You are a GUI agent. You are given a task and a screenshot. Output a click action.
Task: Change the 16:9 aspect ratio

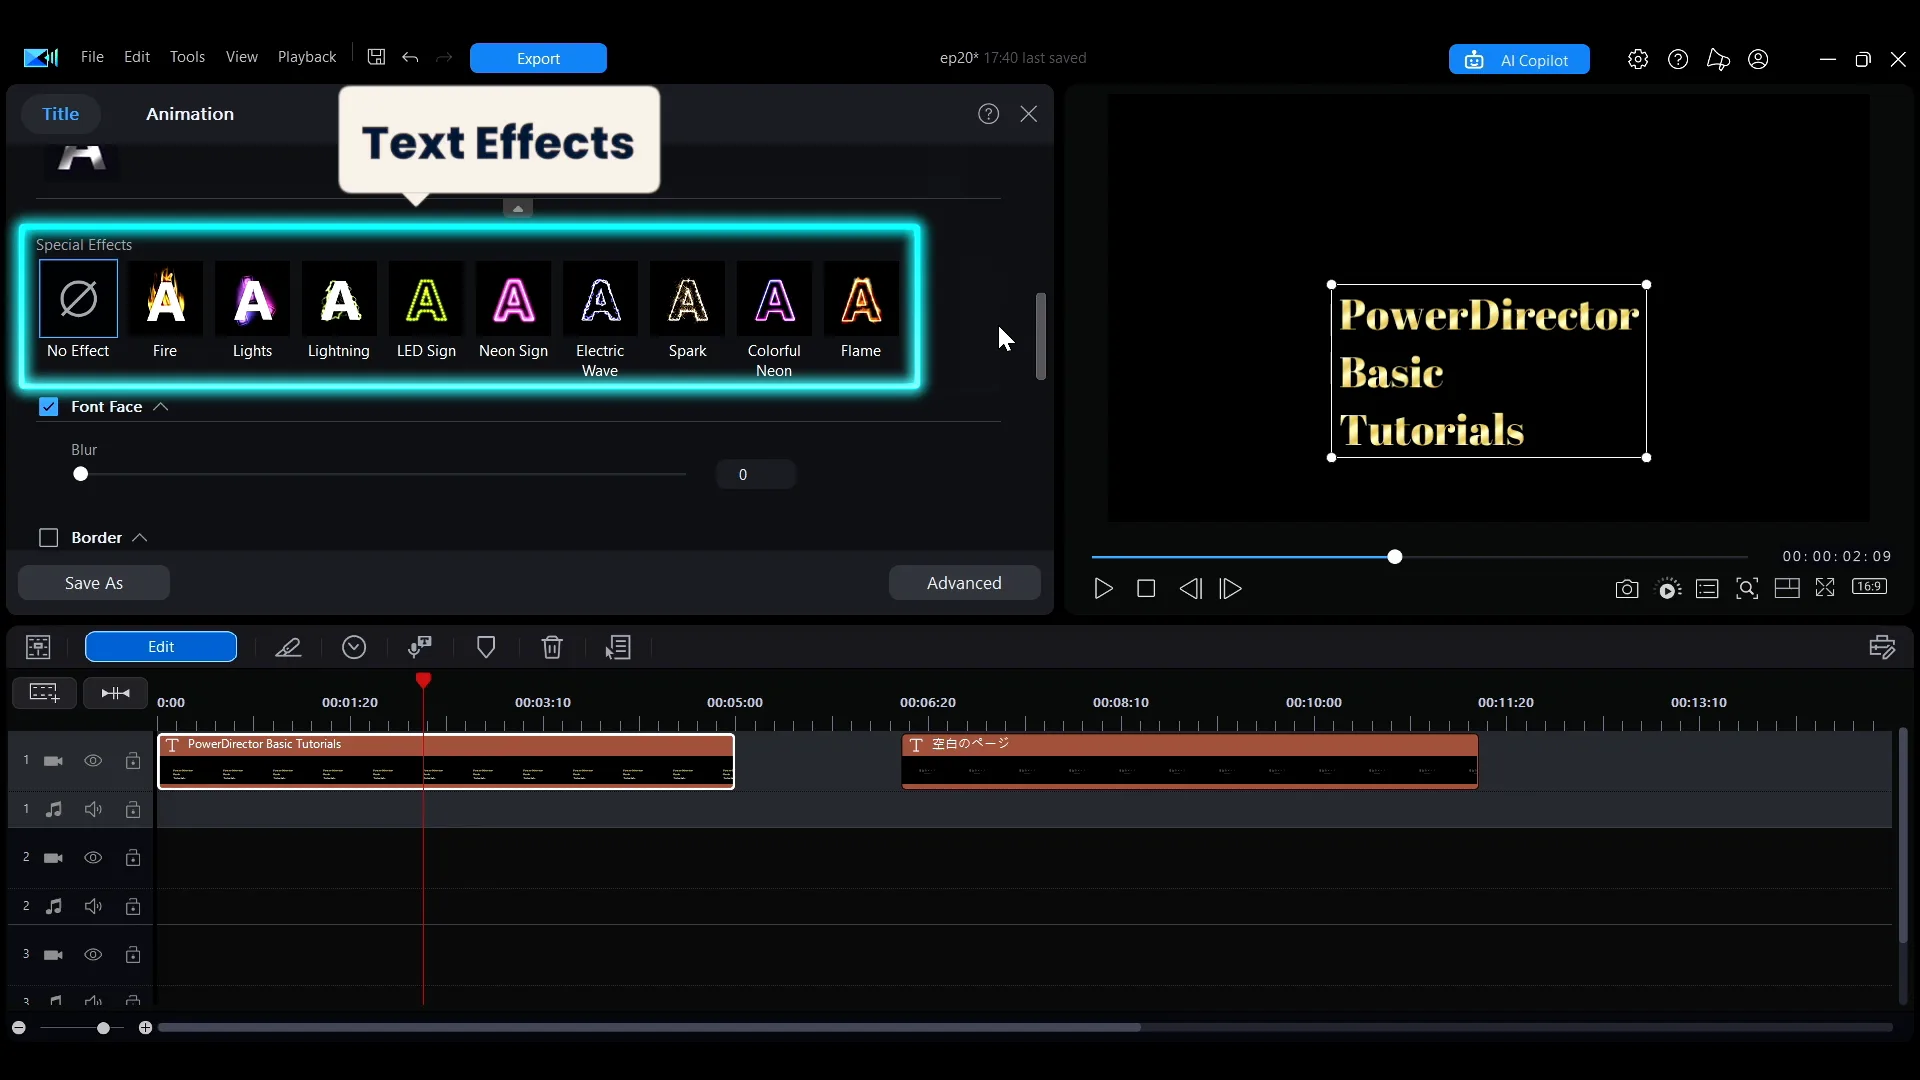[x=1870, y=587]
